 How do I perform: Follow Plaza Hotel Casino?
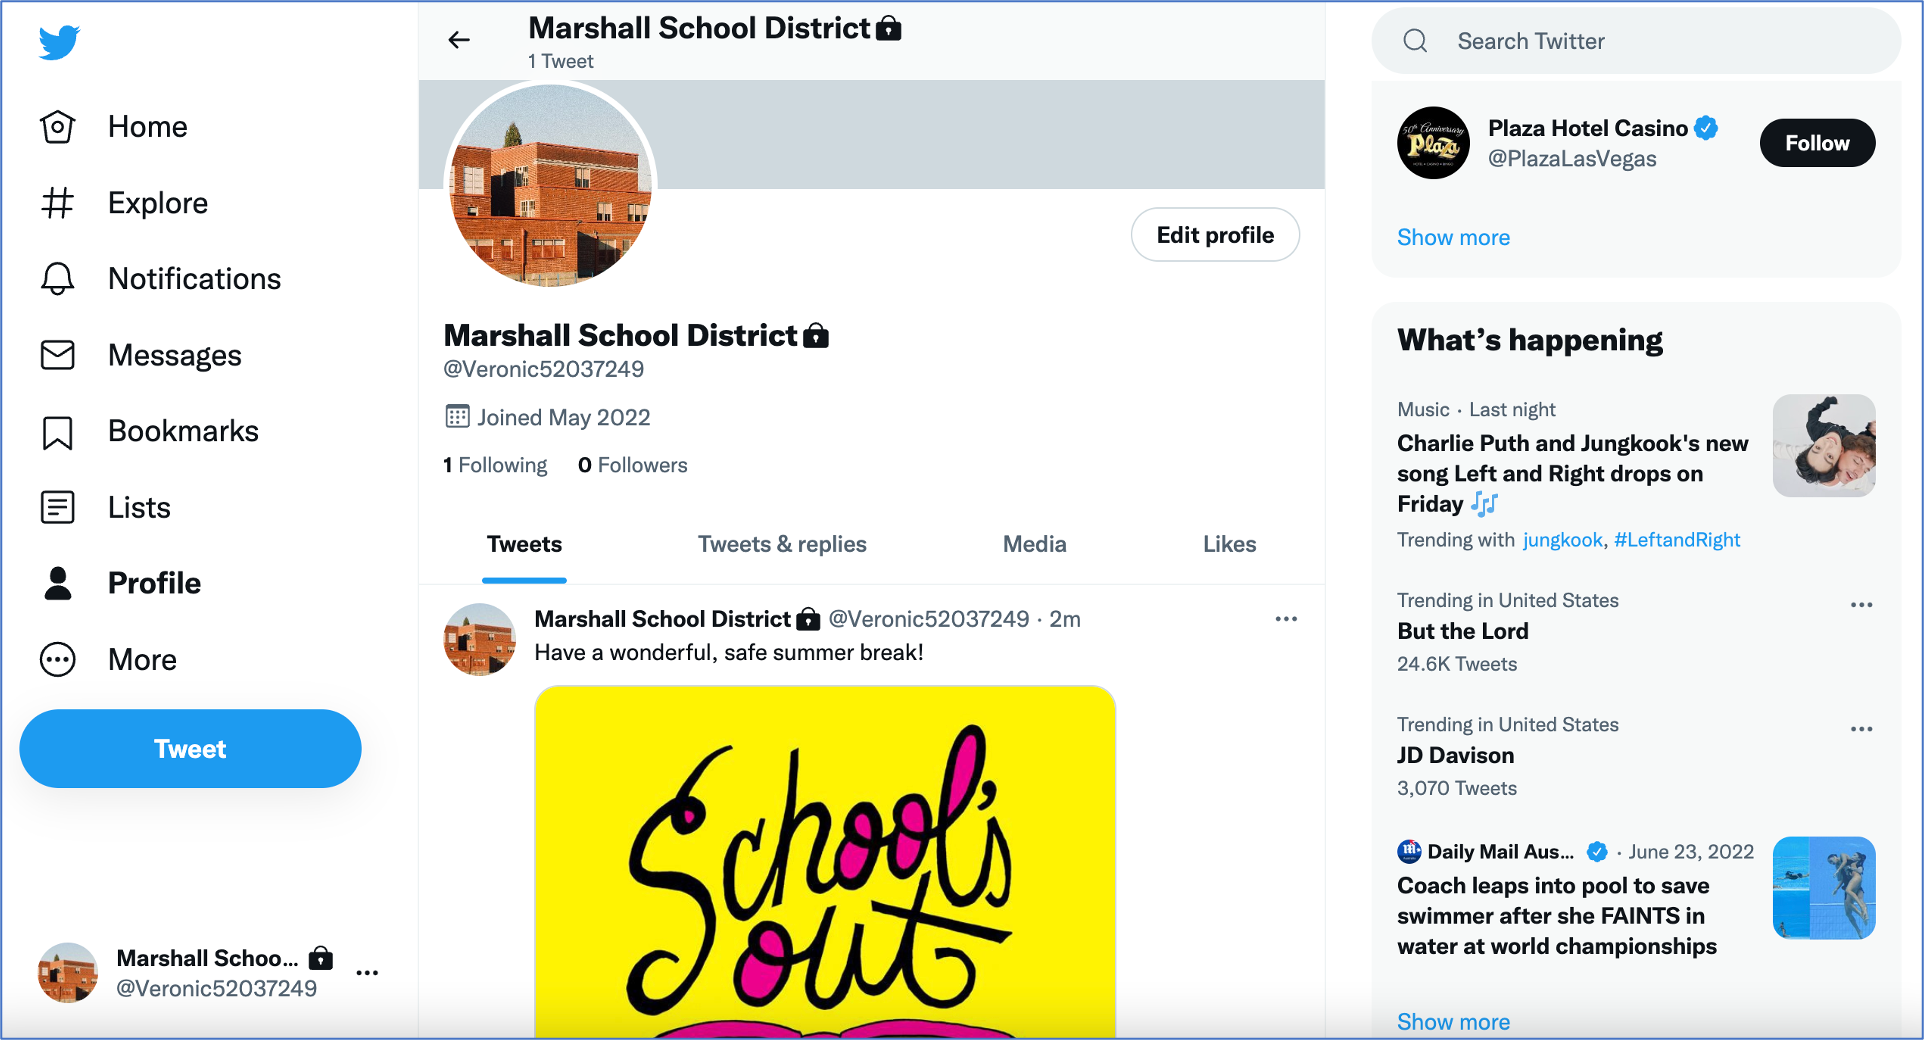tap(1817, 143)
